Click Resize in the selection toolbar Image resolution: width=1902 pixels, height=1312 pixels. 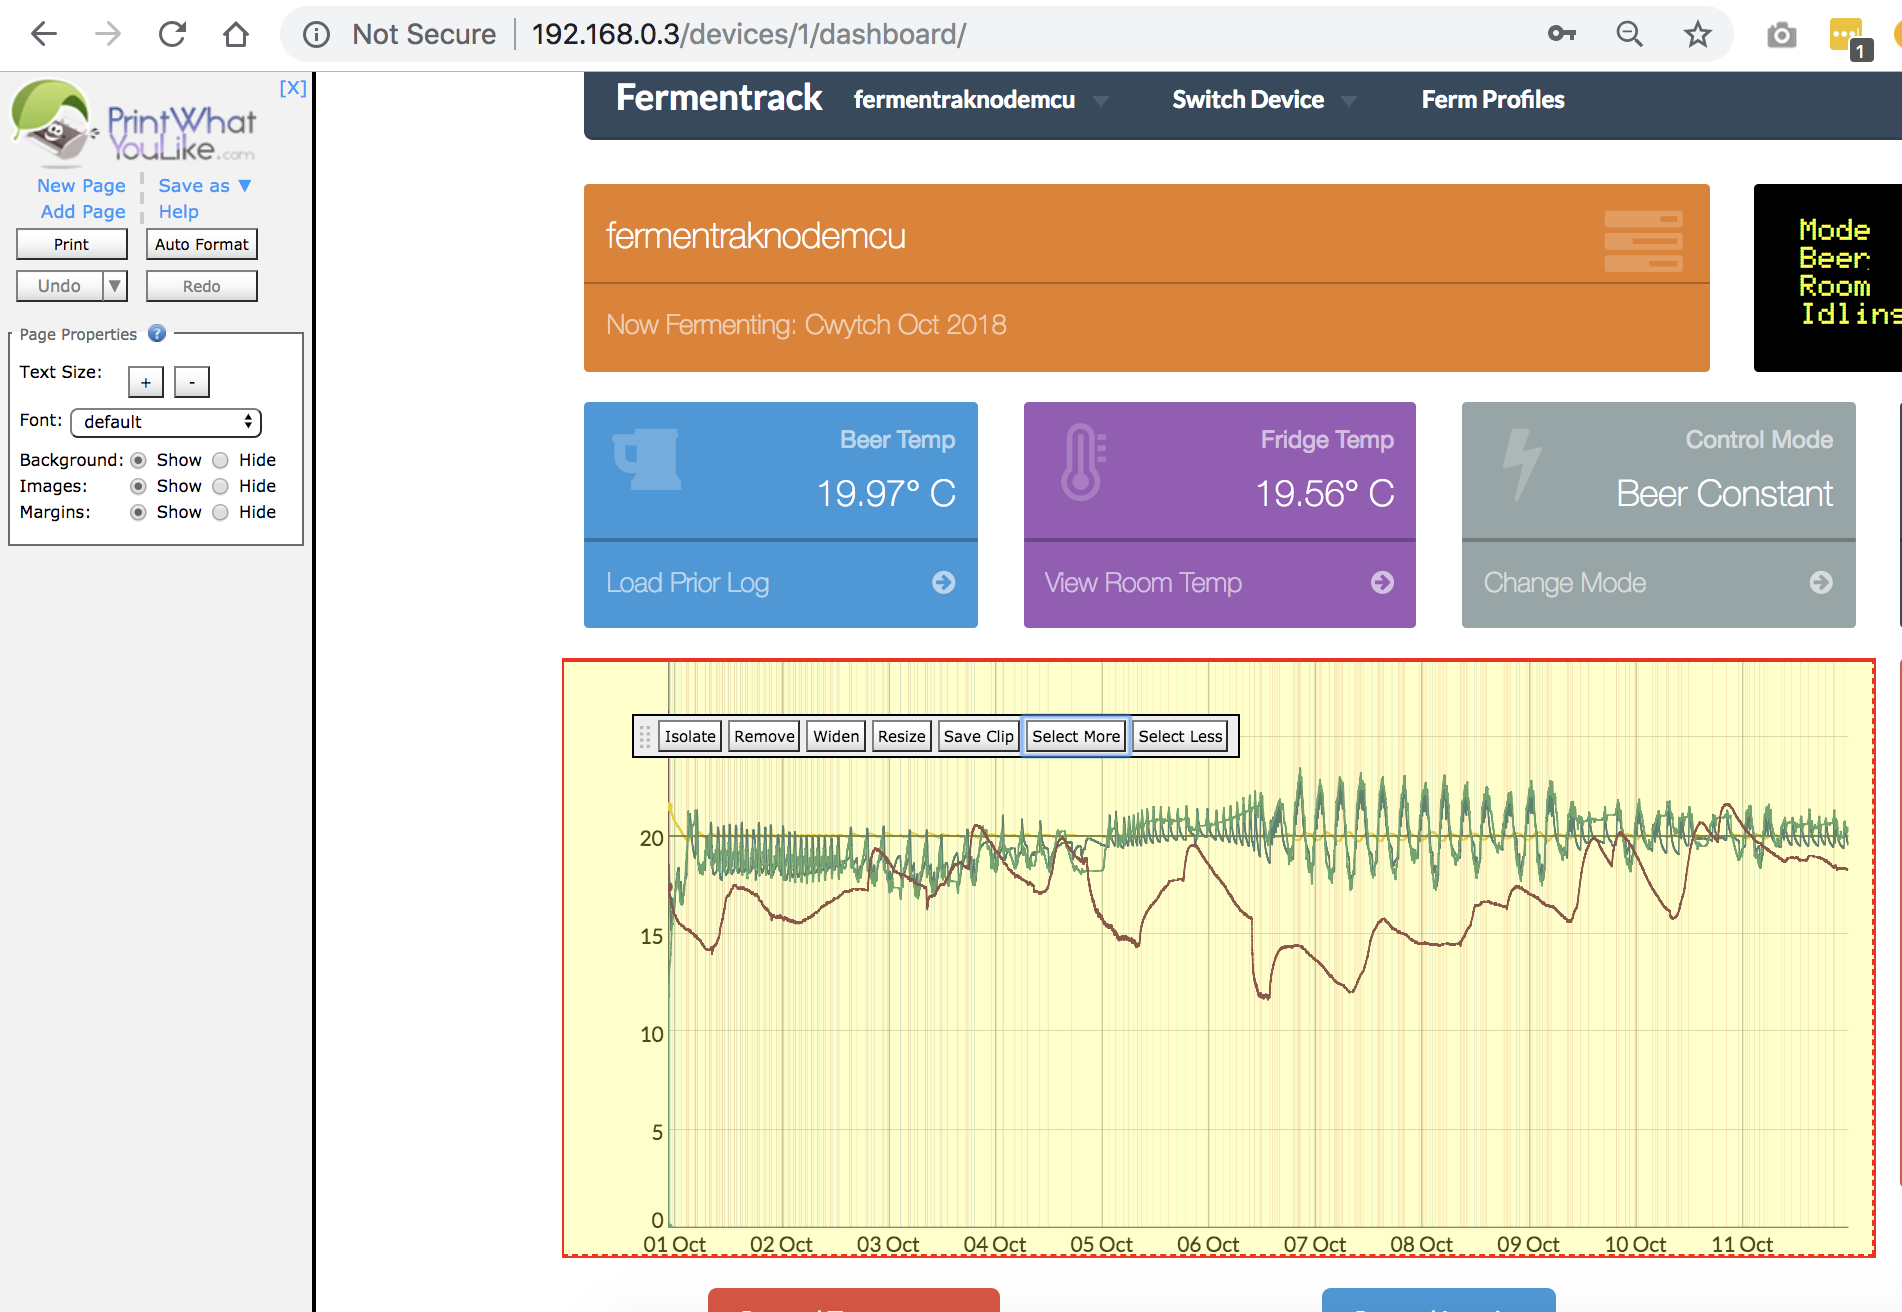[902, 736]
